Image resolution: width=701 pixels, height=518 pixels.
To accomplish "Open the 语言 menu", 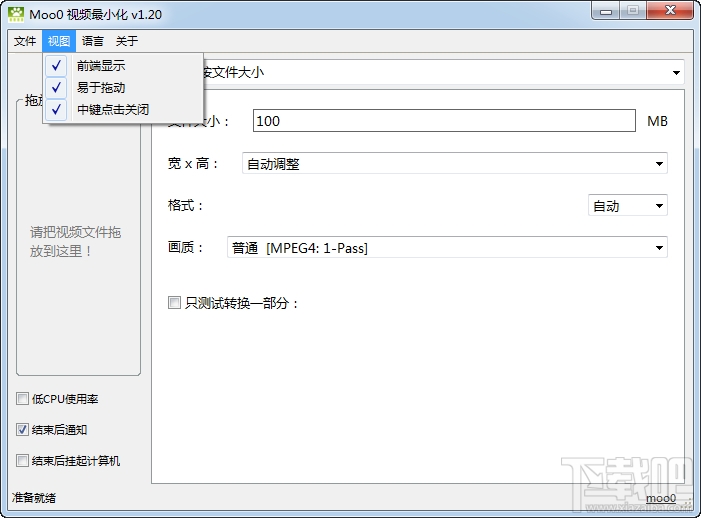I will coord(93,41).
